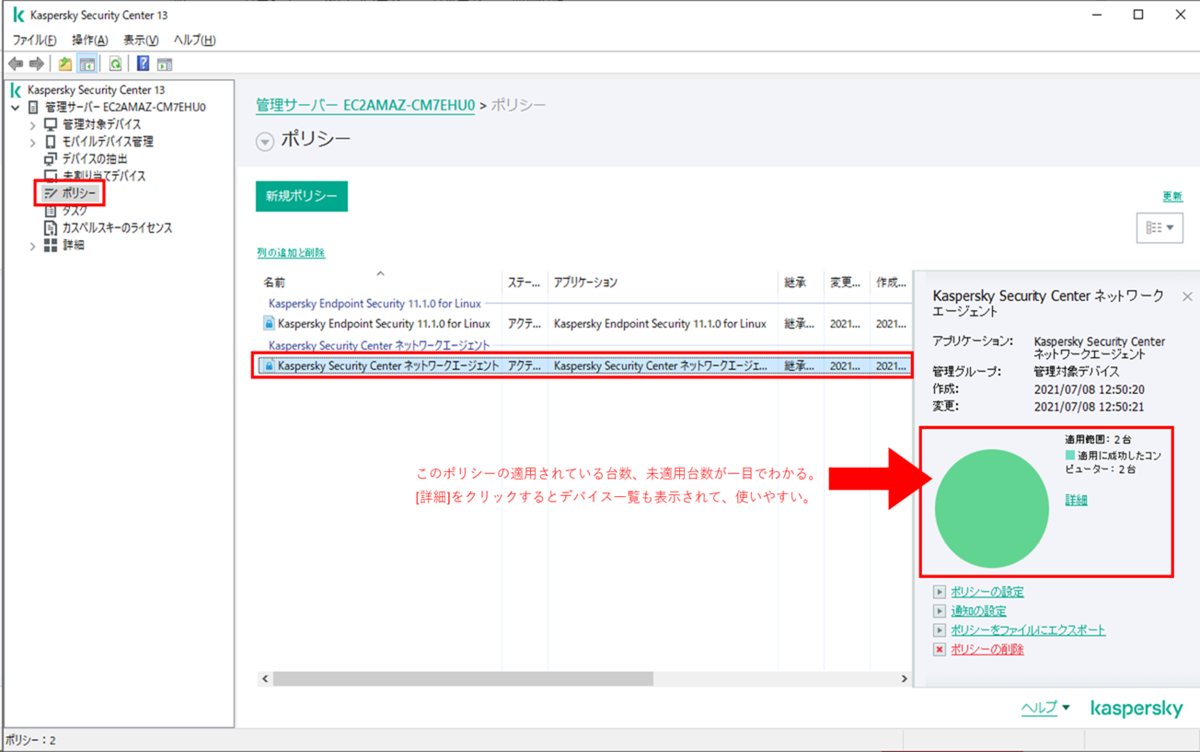Click the 詳細 link beside the pie chart
This screenshot has height=752, width=1200.
1076,500
